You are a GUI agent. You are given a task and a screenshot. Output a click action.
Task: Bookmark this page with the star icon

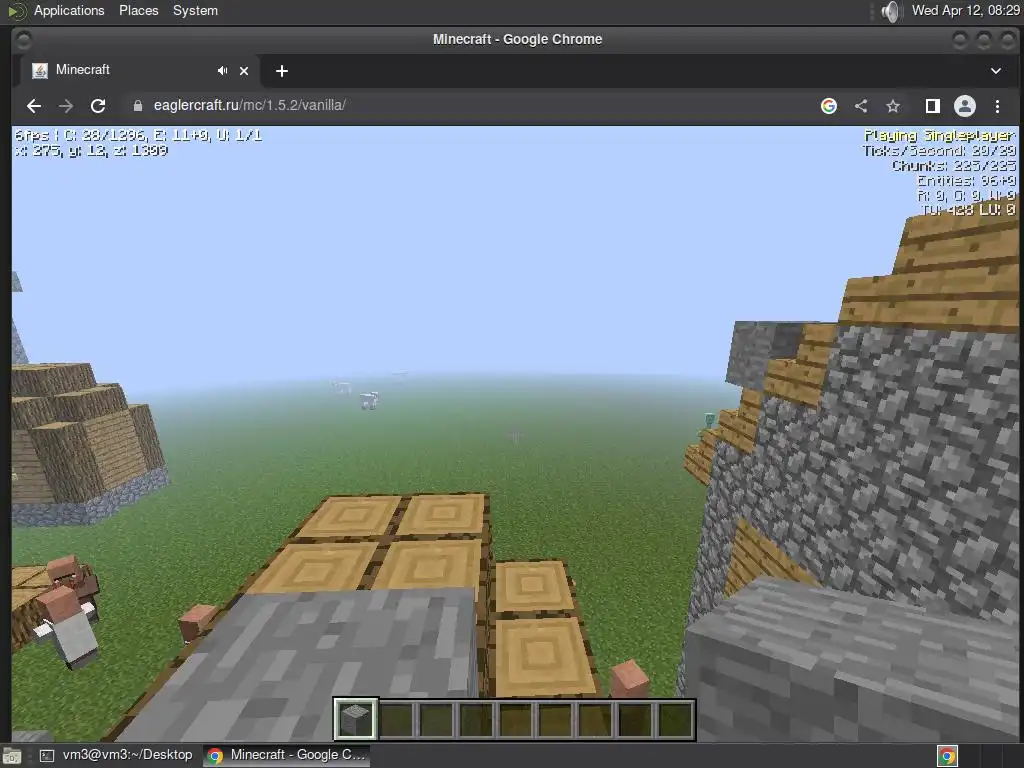893,106
